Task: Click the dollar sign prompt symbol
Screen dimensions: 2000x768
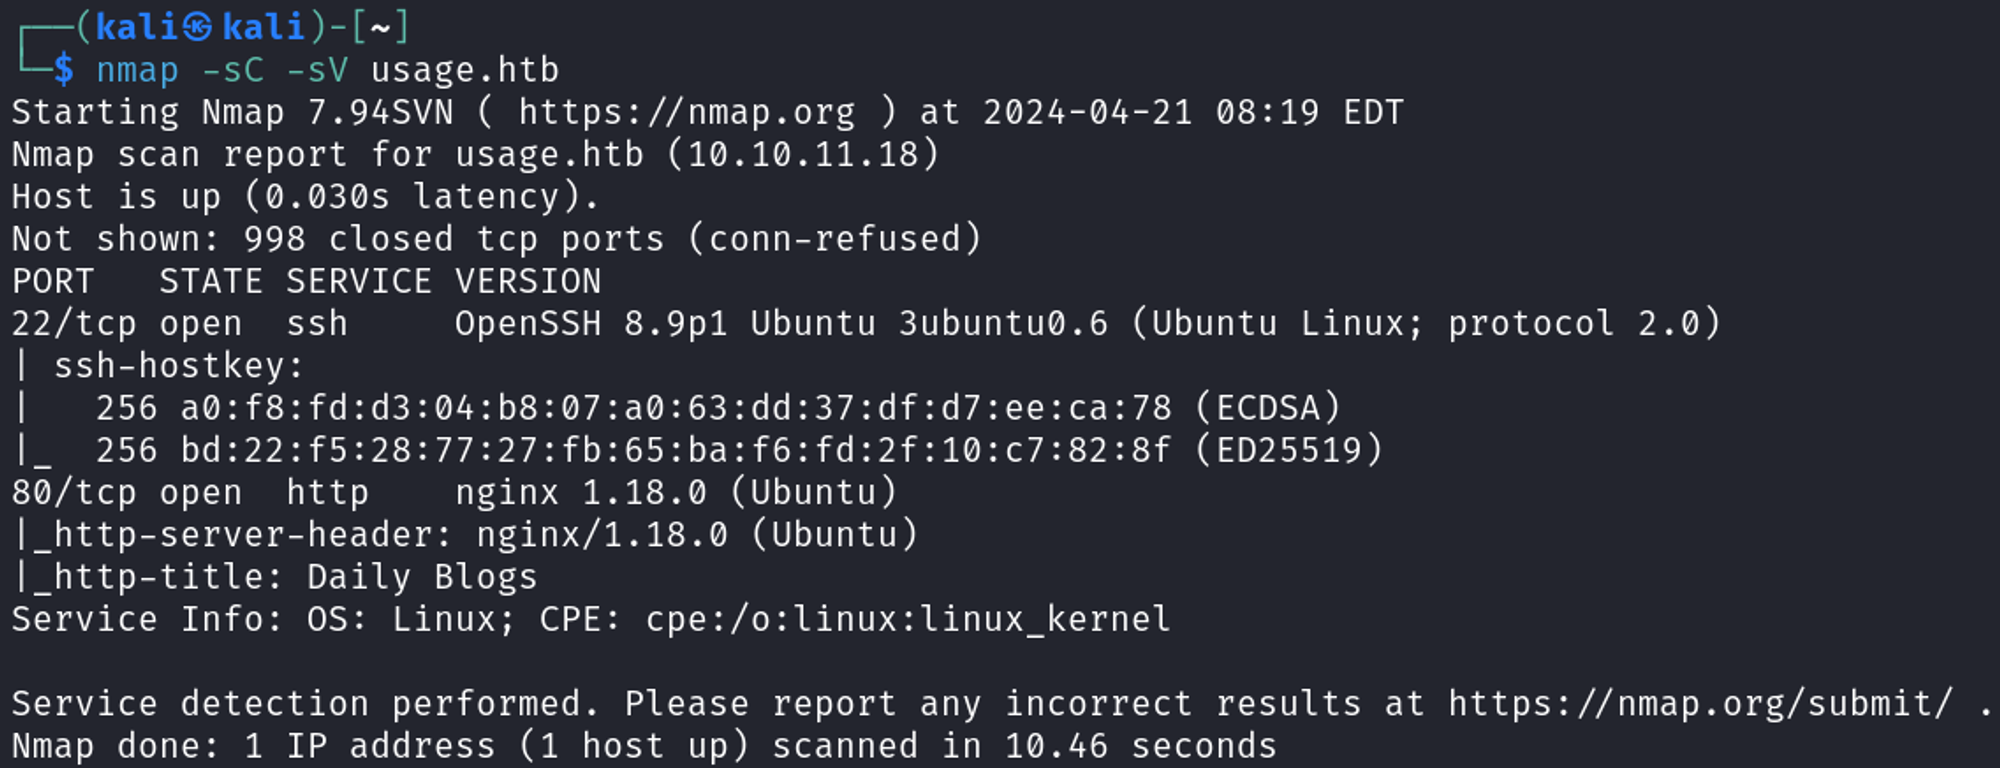Action: coord(64,70)
